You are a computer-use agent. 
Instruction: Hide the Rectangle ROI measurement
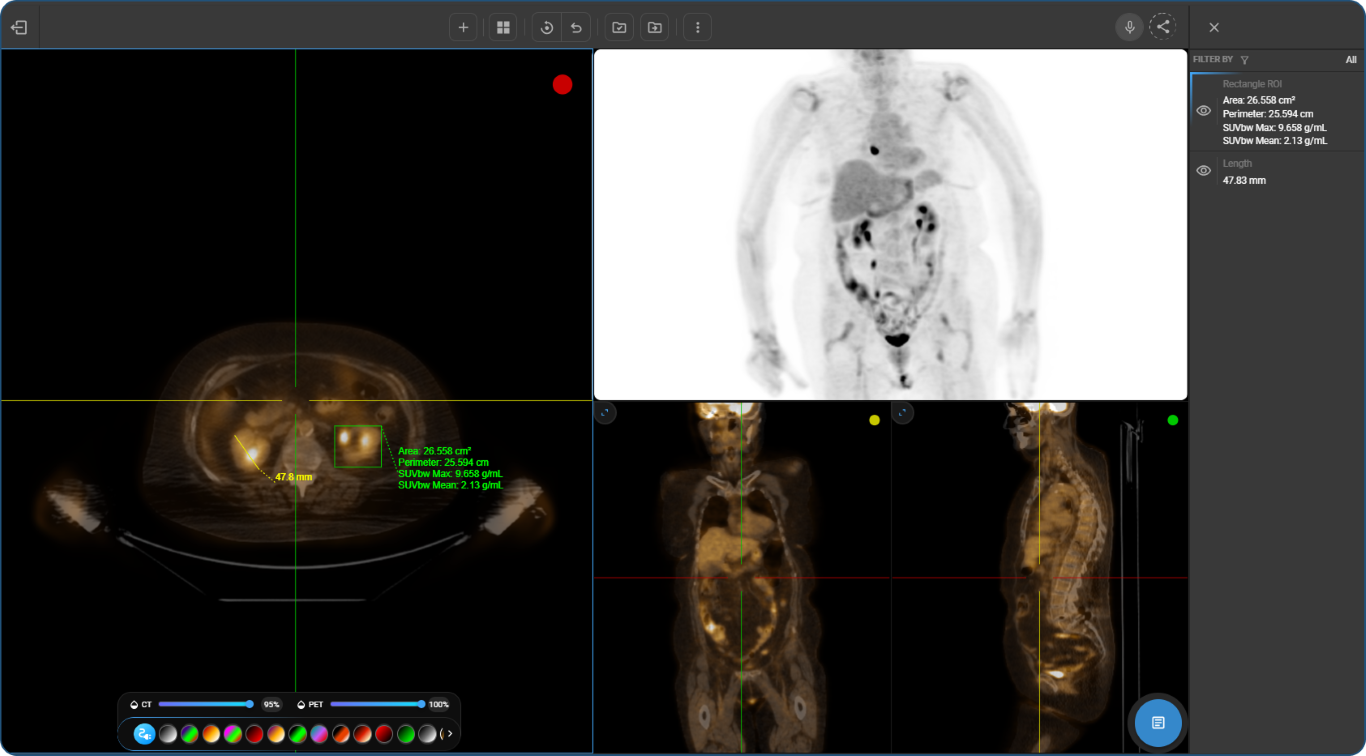click(1204, 111)
